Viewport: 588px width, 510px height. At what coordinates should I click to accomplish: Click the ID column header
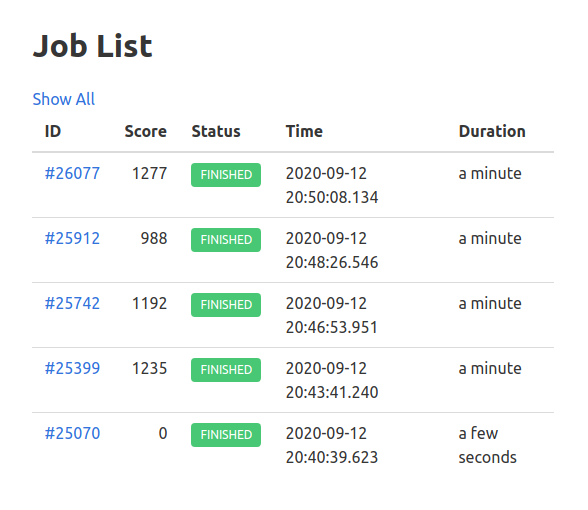coord(53,131)
